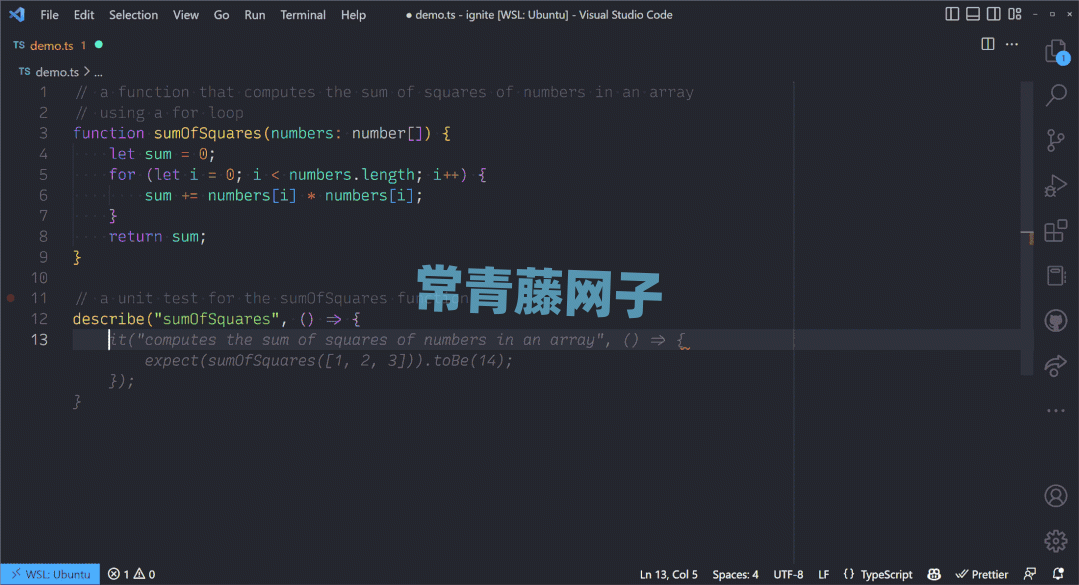Toggle the primary side bar layout button

(951, 15)
